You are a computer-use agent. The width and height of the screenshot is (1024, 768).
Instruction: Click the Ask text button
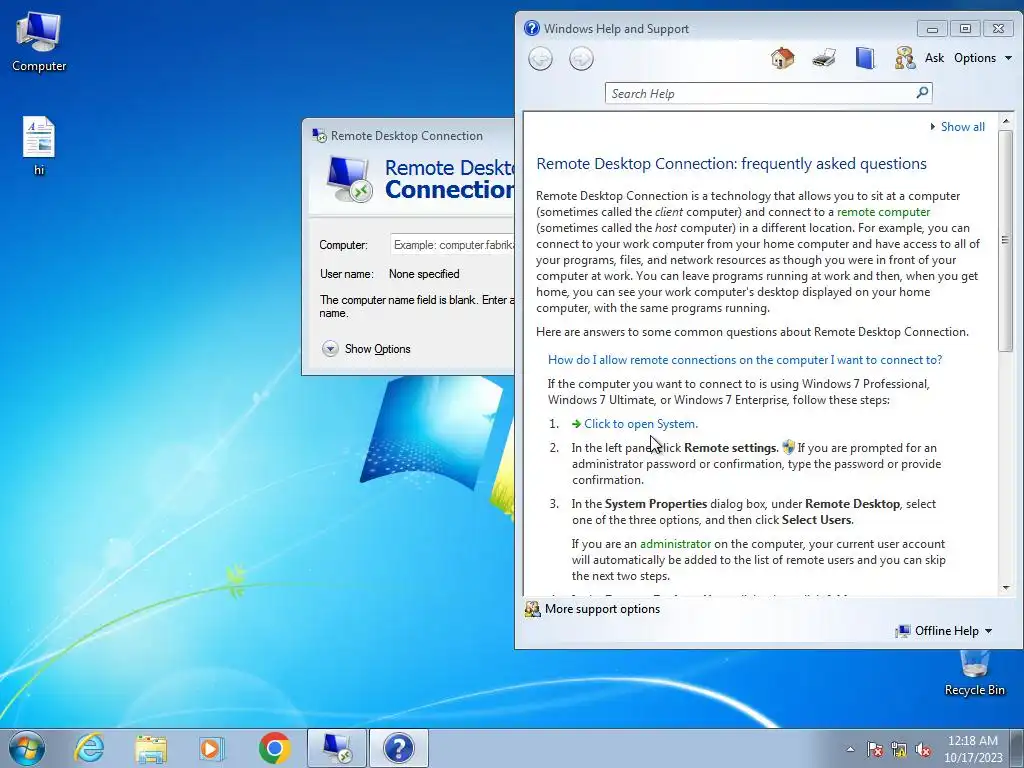(x=935, y=58)
